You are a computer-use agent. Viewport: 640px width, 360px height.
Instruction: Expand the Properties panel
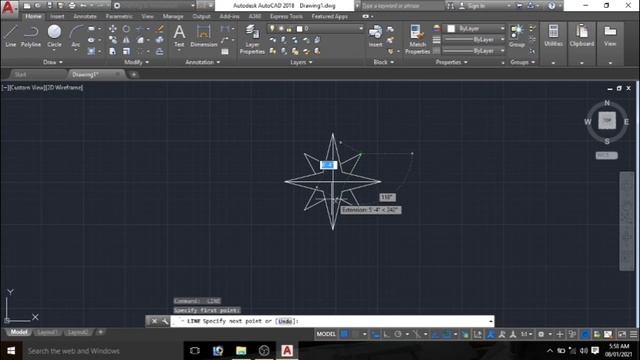tap(451, 62)
